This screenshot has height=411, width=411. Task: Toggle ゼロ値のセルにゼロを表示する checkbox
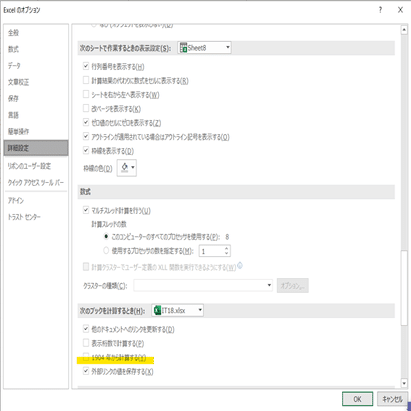pyautogui.click(x=86, y=122)
